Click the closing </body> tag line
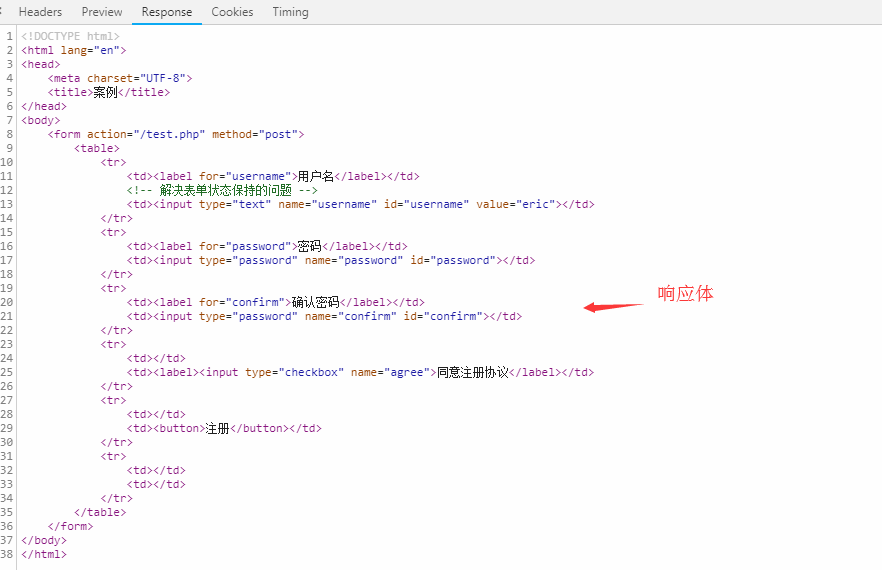Screen dimensions: 882x570 pyautogui.click(x=44, y=540)
